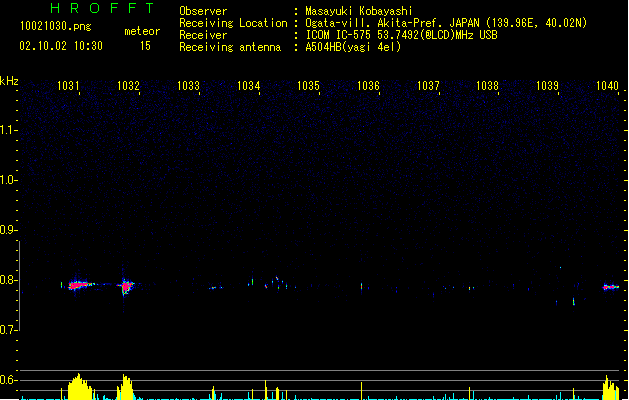This screenshot has height=400, width=629.
Task: Click the 1040 time axis marker
Action: click(x=607, y=86)
